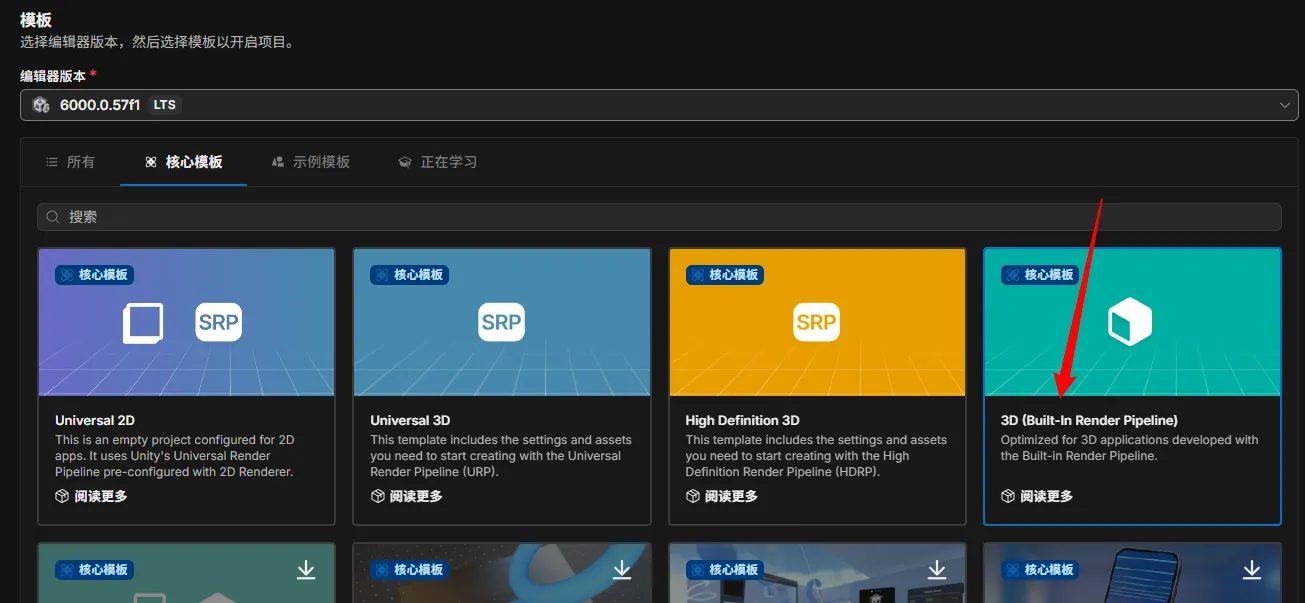1305x603 pixels.
Task: Pick the High Definition 3D template
Action: (816, 385)
